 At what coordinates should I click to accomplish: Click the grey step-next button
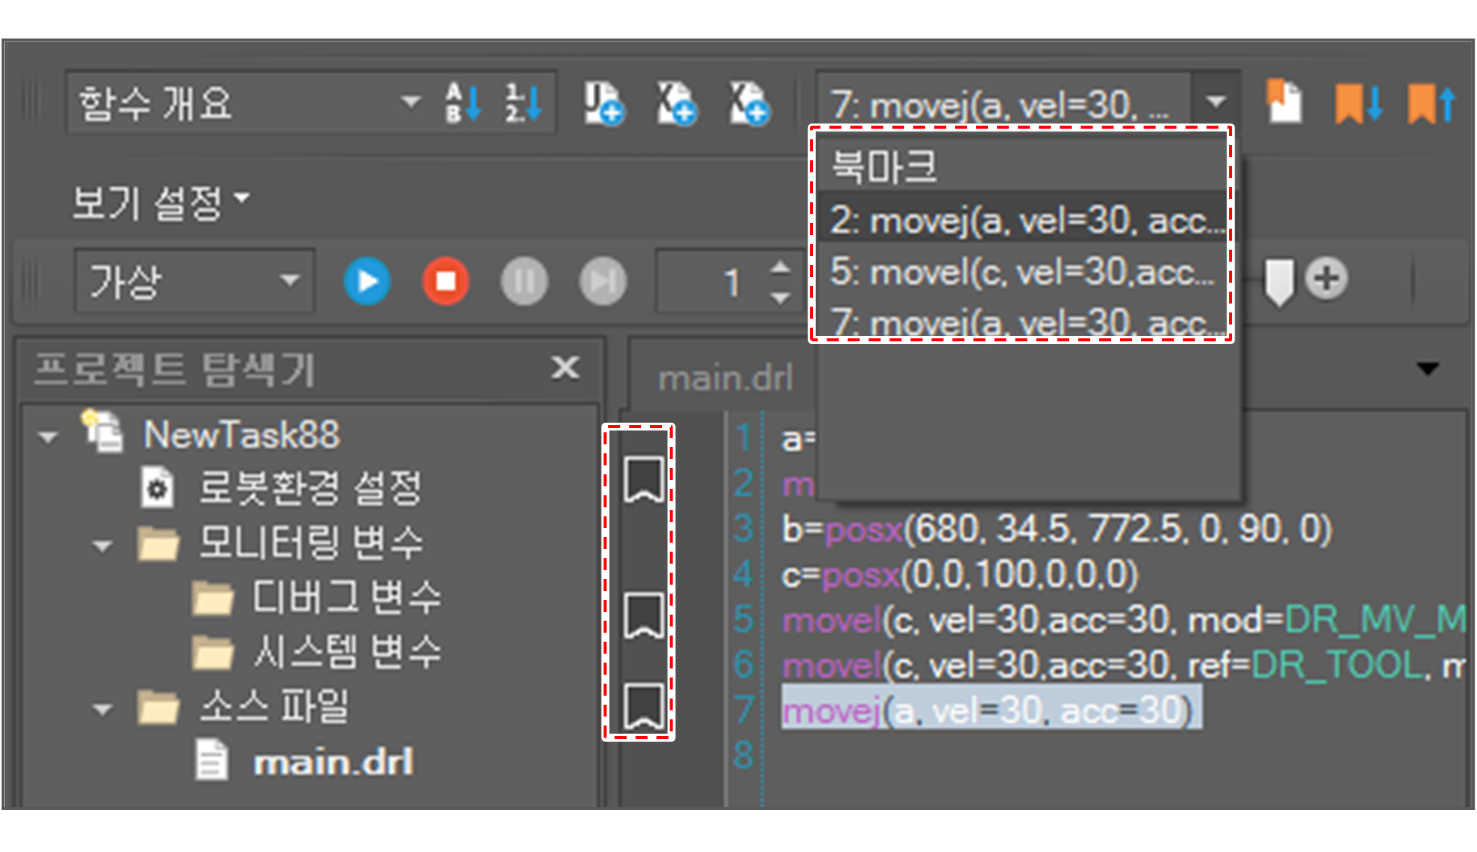(x=602, y=281)
